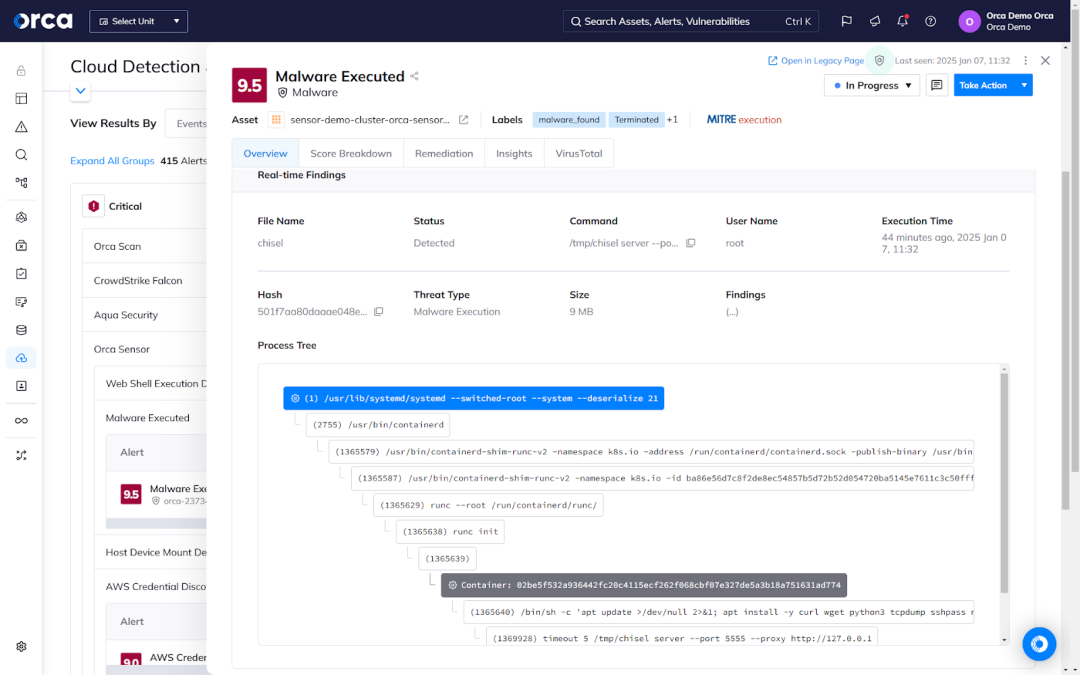1080x675 pixels.
Task: Open the VirusTotal tab
Action: tap(579, 154)
